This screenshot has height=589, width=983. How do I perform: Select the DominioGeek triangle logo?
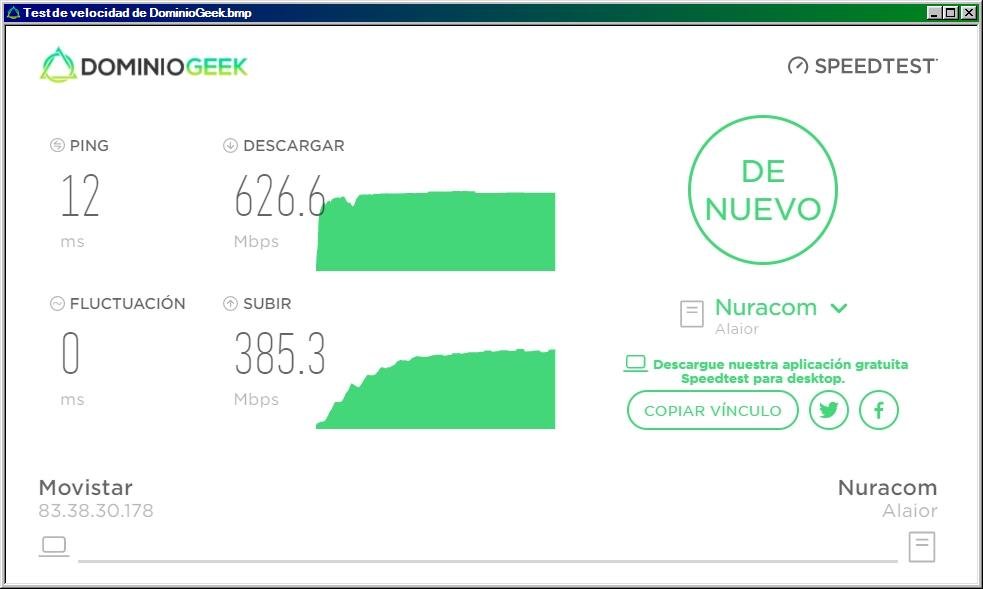click(x=57, y=66)
